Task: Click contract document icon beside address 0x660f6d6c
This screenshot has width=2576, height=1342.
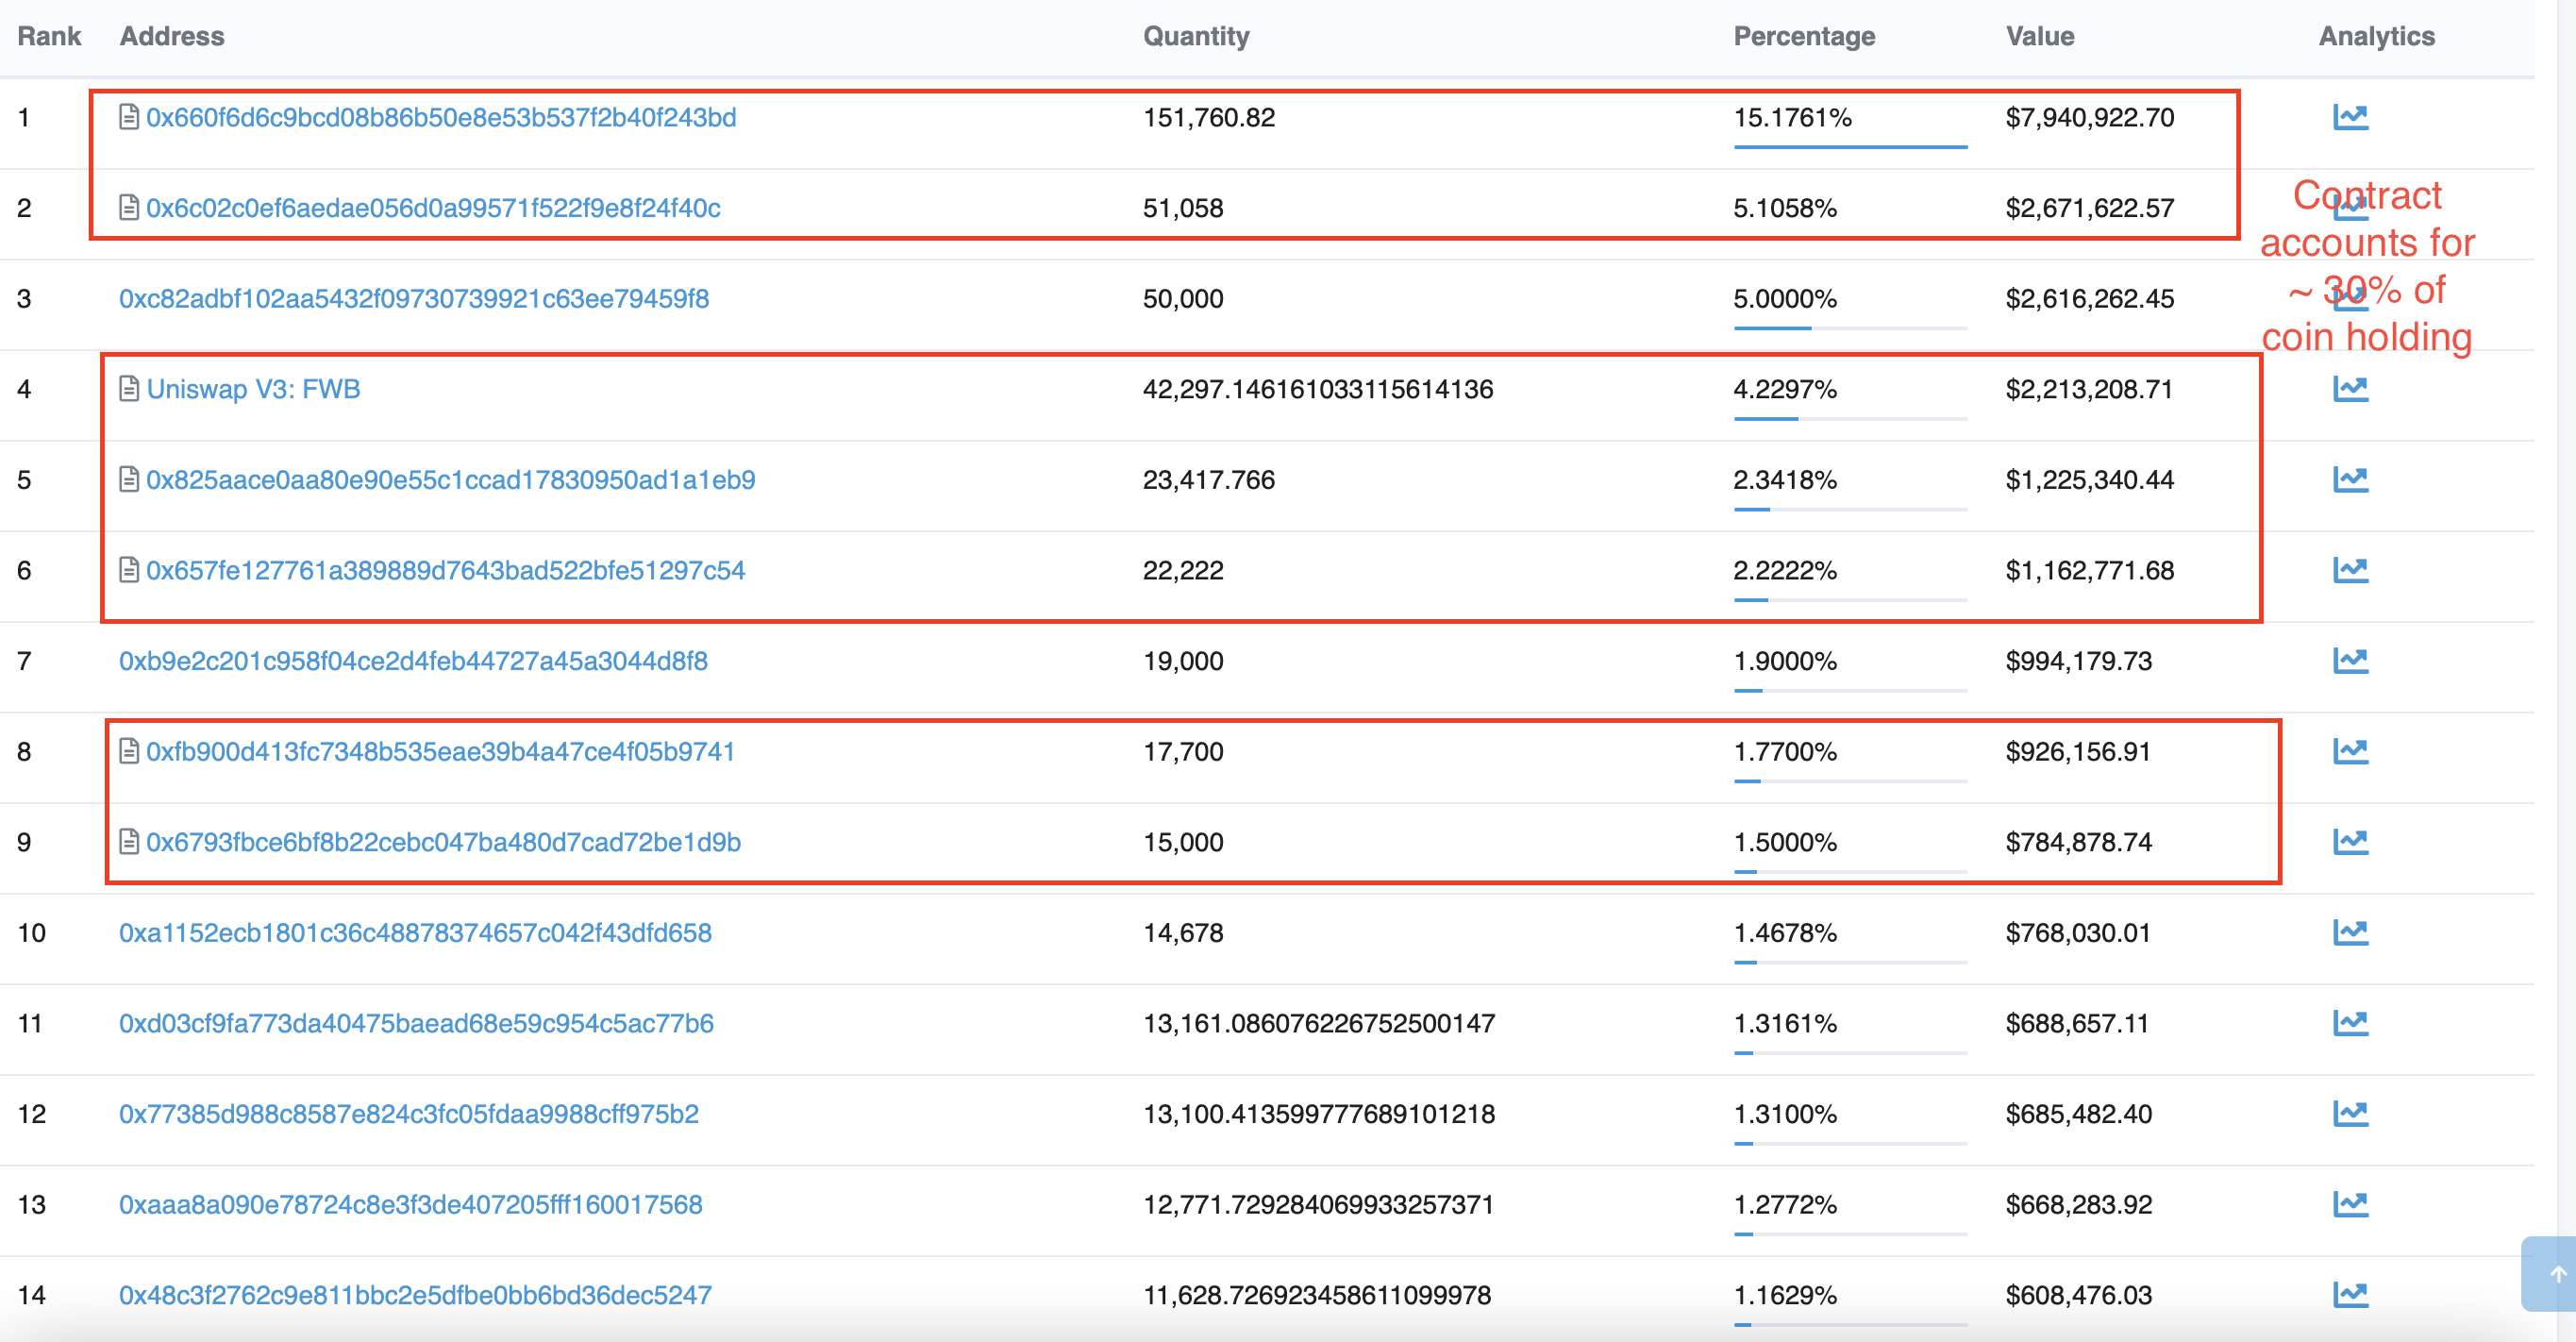Action: click(x=129, y=117)
